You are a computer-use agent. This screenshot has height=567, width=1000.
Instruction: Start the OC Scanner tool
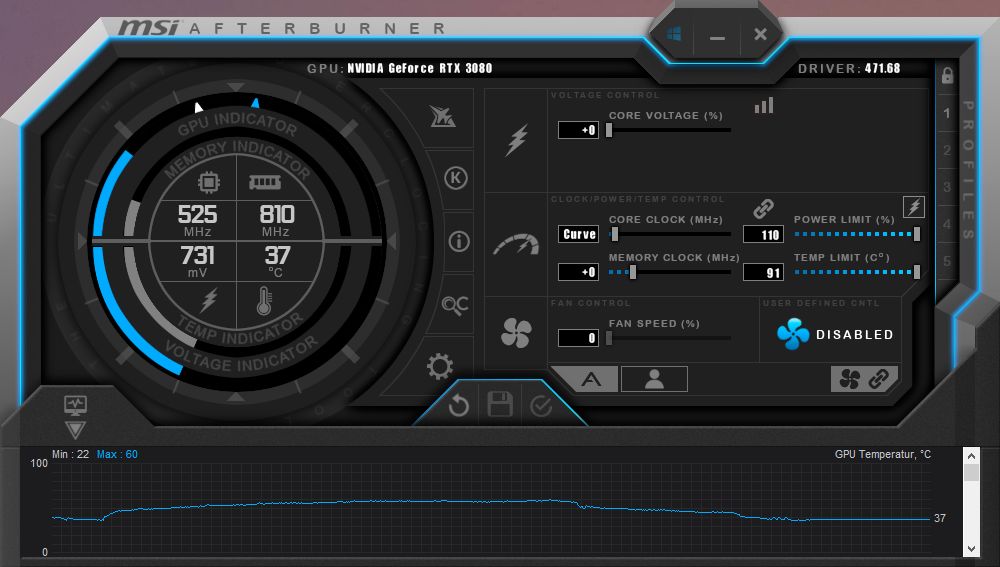point(455,305)
